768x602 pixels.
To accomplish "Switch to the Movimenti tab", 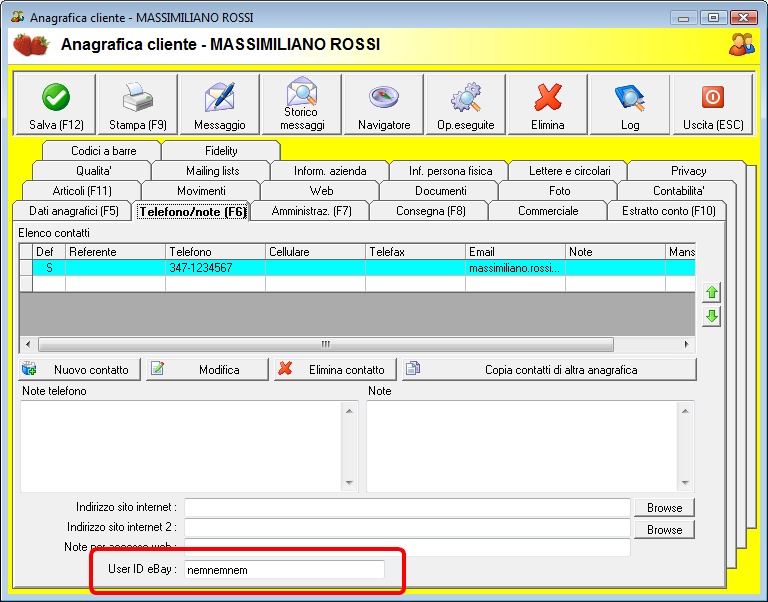I will (201, 191).
